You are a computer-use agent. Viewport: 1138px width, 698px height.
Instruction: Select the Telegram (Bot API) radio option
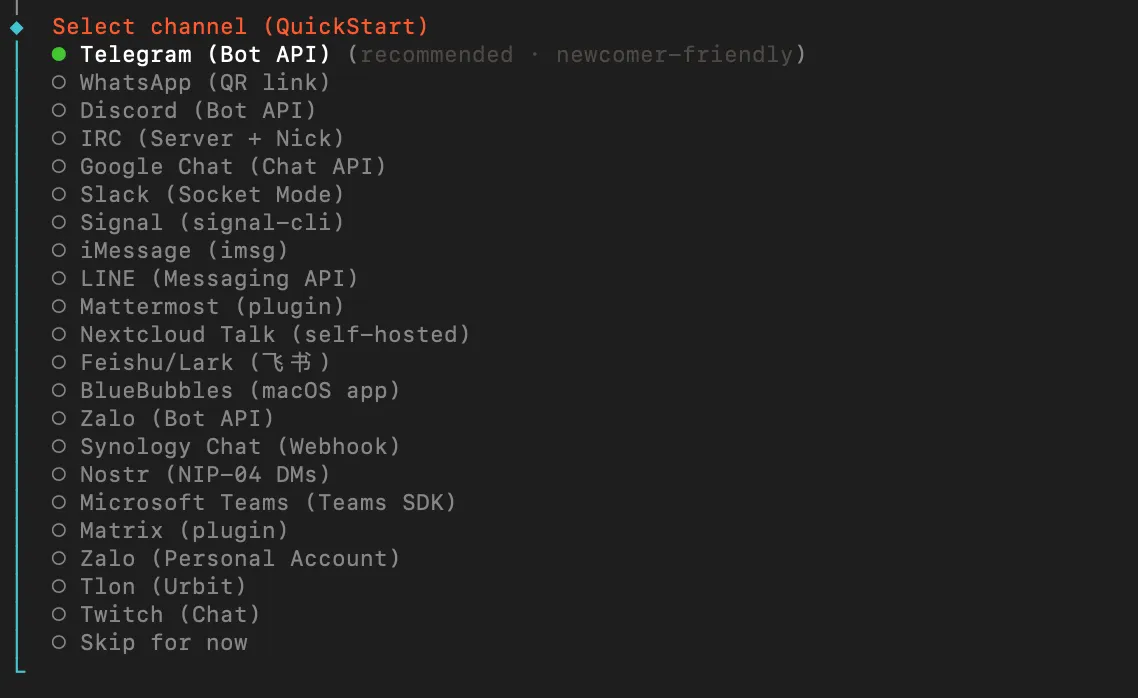tap(59, 54)
